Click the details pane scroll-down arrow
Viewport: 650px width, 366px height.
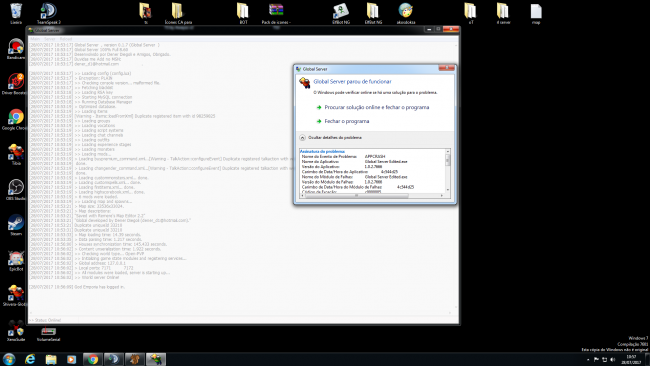coord(448,191)
